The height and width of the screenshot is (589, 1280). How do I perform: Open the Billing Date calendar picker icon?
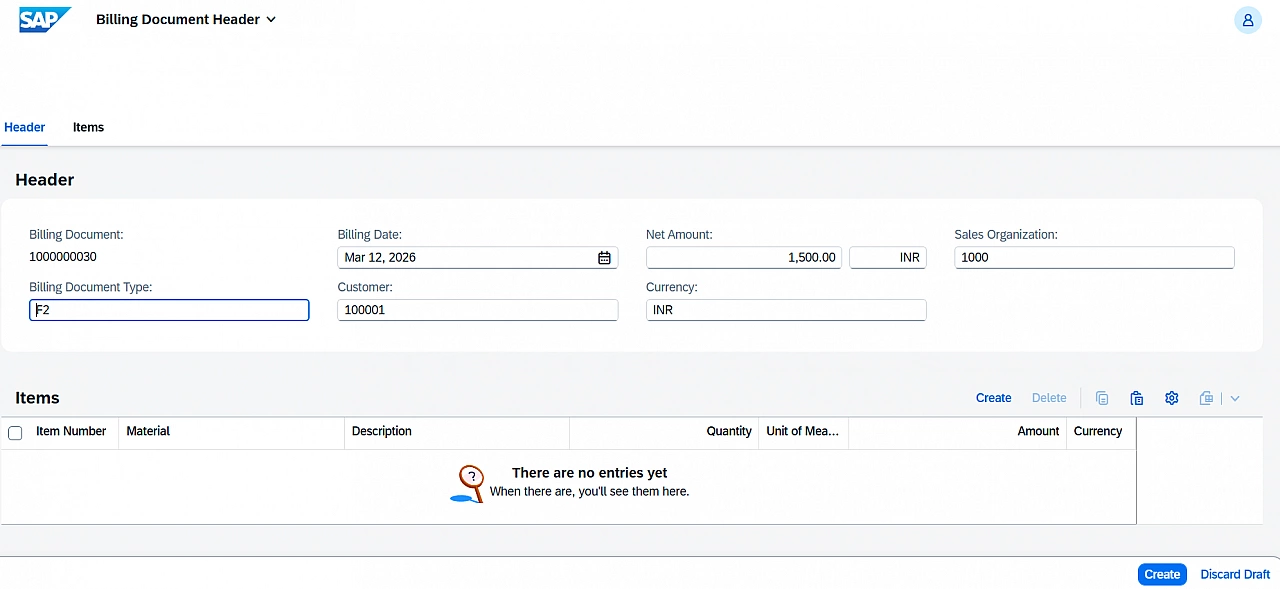pos(604,257)
